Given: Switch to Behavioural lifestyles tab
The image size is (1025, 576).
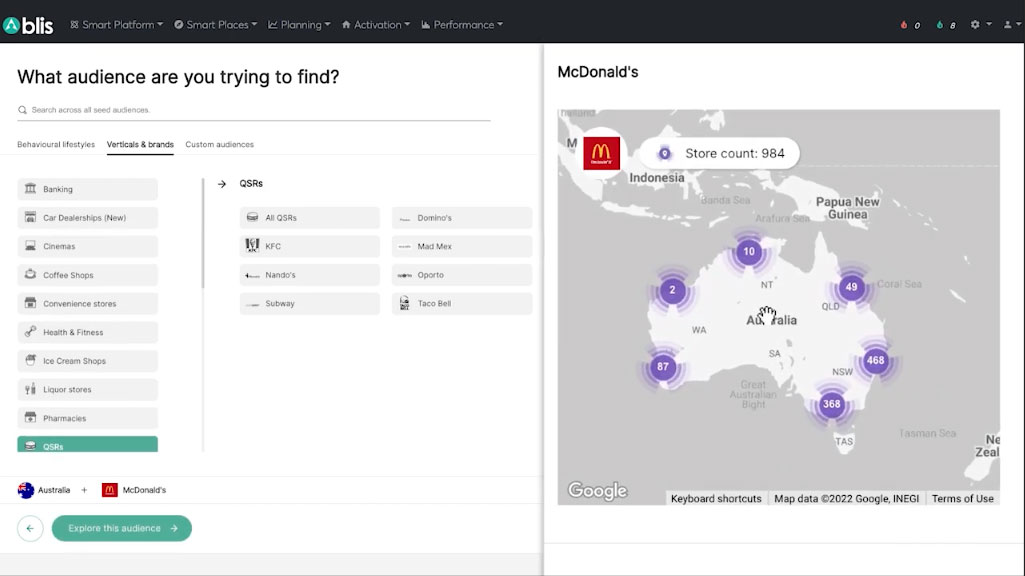Looking at the screenshot, I should coord(56,144).
